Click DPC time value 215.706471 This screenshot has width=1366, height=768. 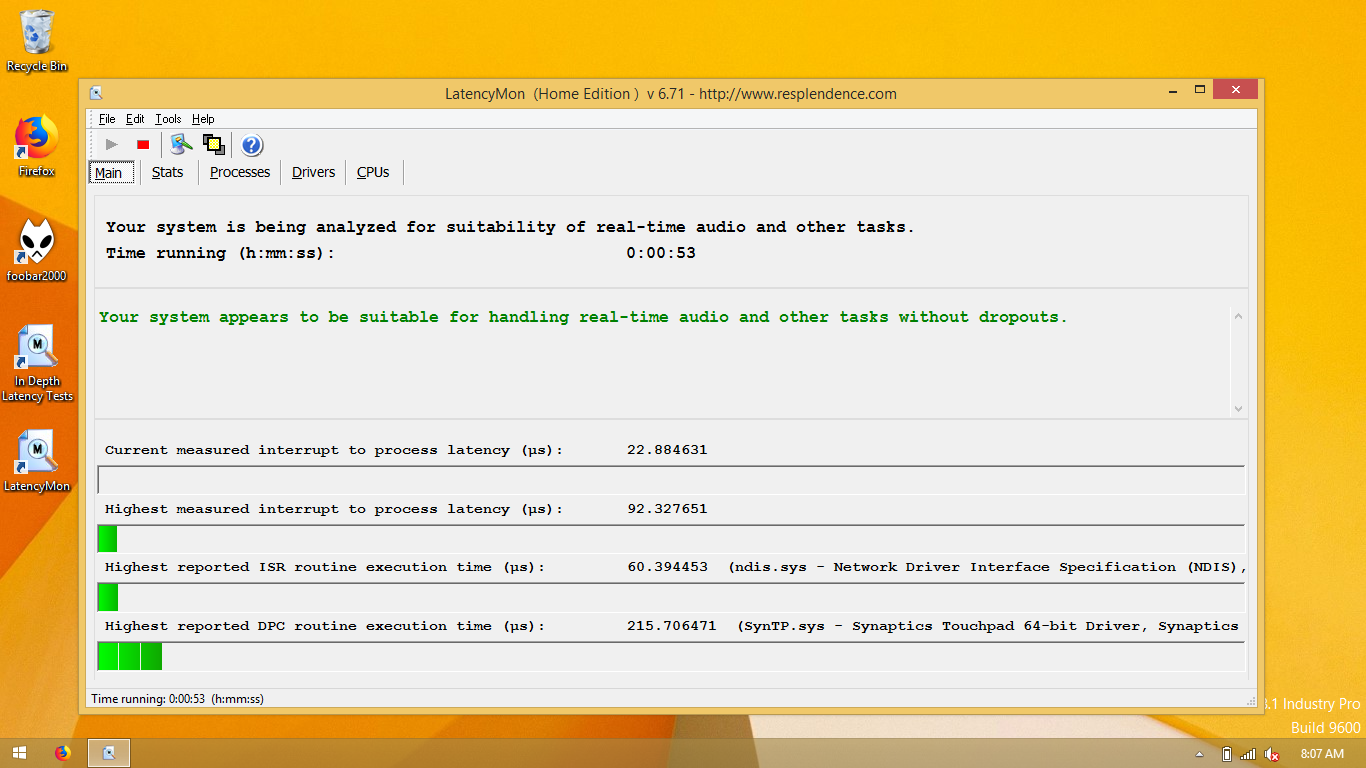click(671, 626)
